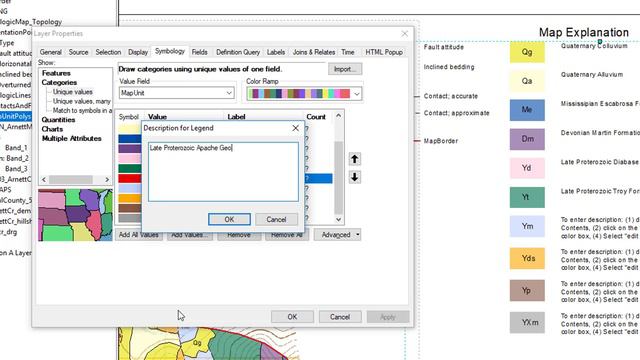Image resolution: width=640 pixels, height=360 pixels.
Task: Click Cancel in Layer Properties window
Action: click(340, 317)
